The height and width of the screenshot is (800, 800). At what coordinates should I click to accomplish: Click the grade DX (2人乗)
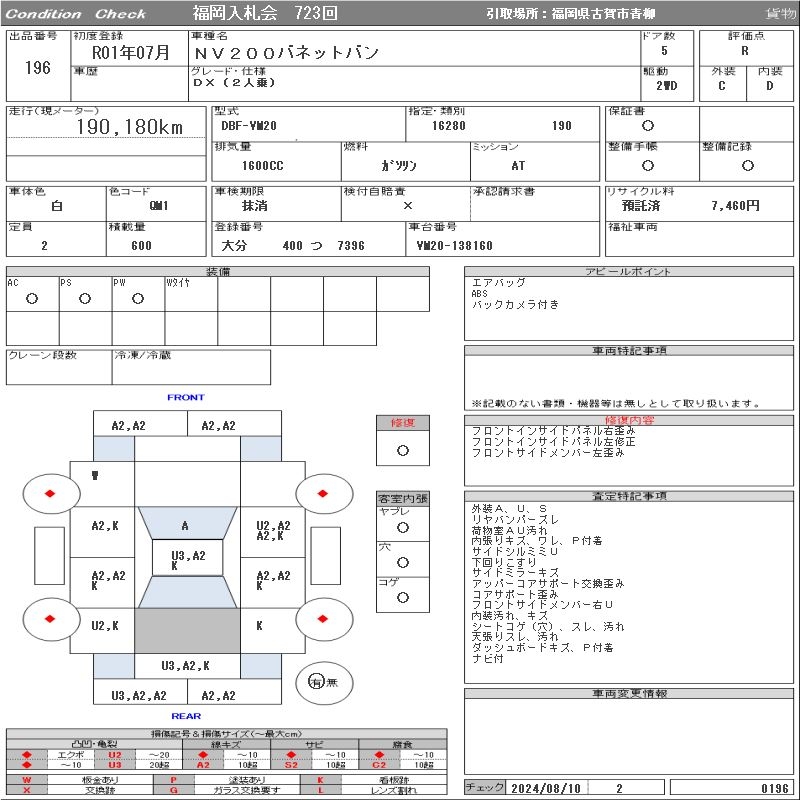tap(234, 82)
